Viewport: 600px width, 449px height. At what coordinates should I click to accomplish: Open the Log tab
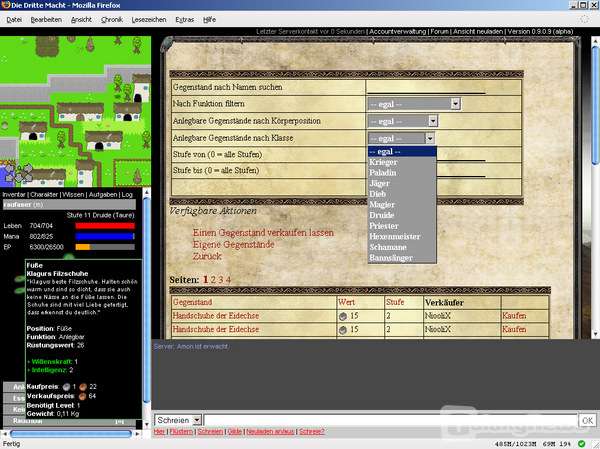pyautogui.click(x=127, y=194)
